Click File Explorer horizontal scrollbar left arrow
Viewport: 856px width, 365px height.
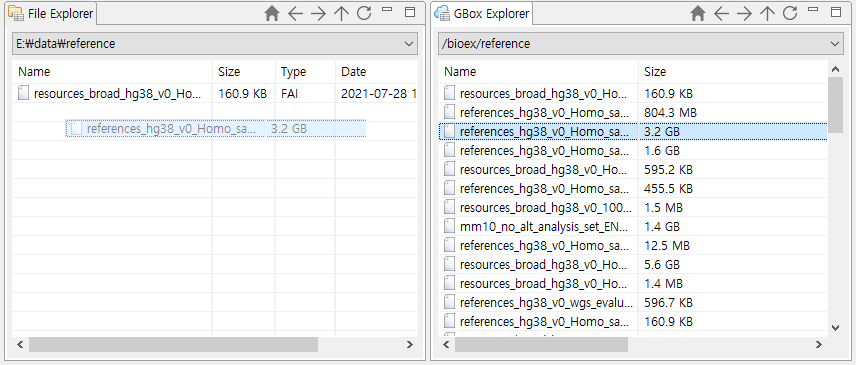point(20,344)
